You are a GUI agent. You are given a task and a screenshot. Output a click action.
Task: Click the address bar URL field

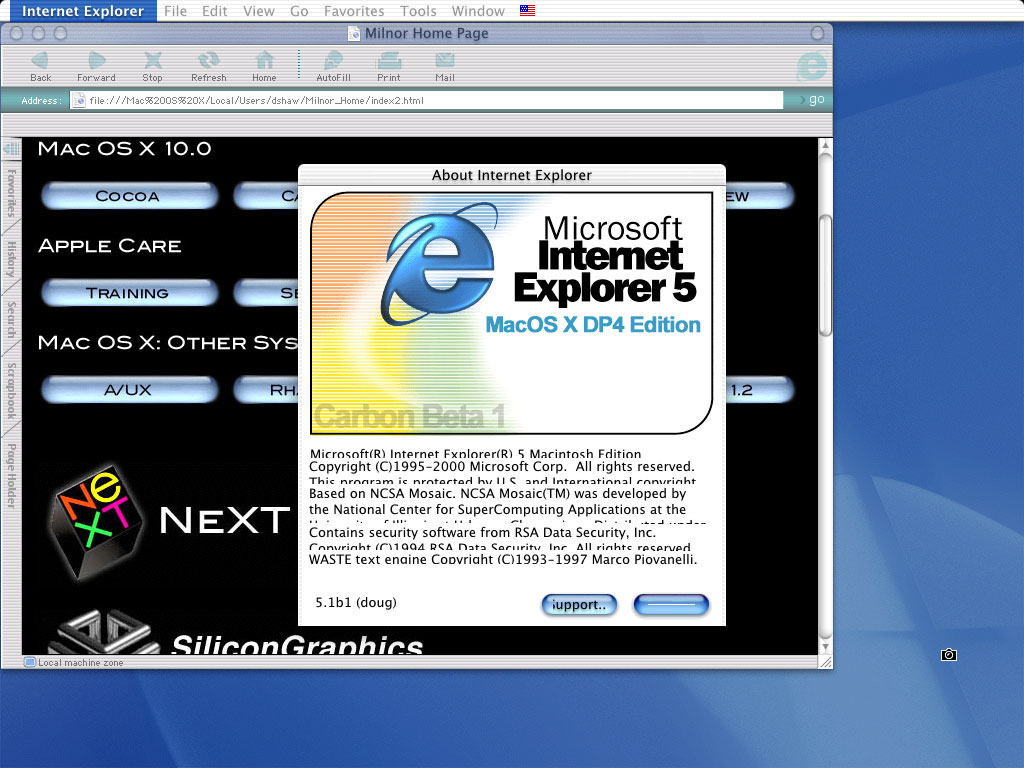[426, 101]
